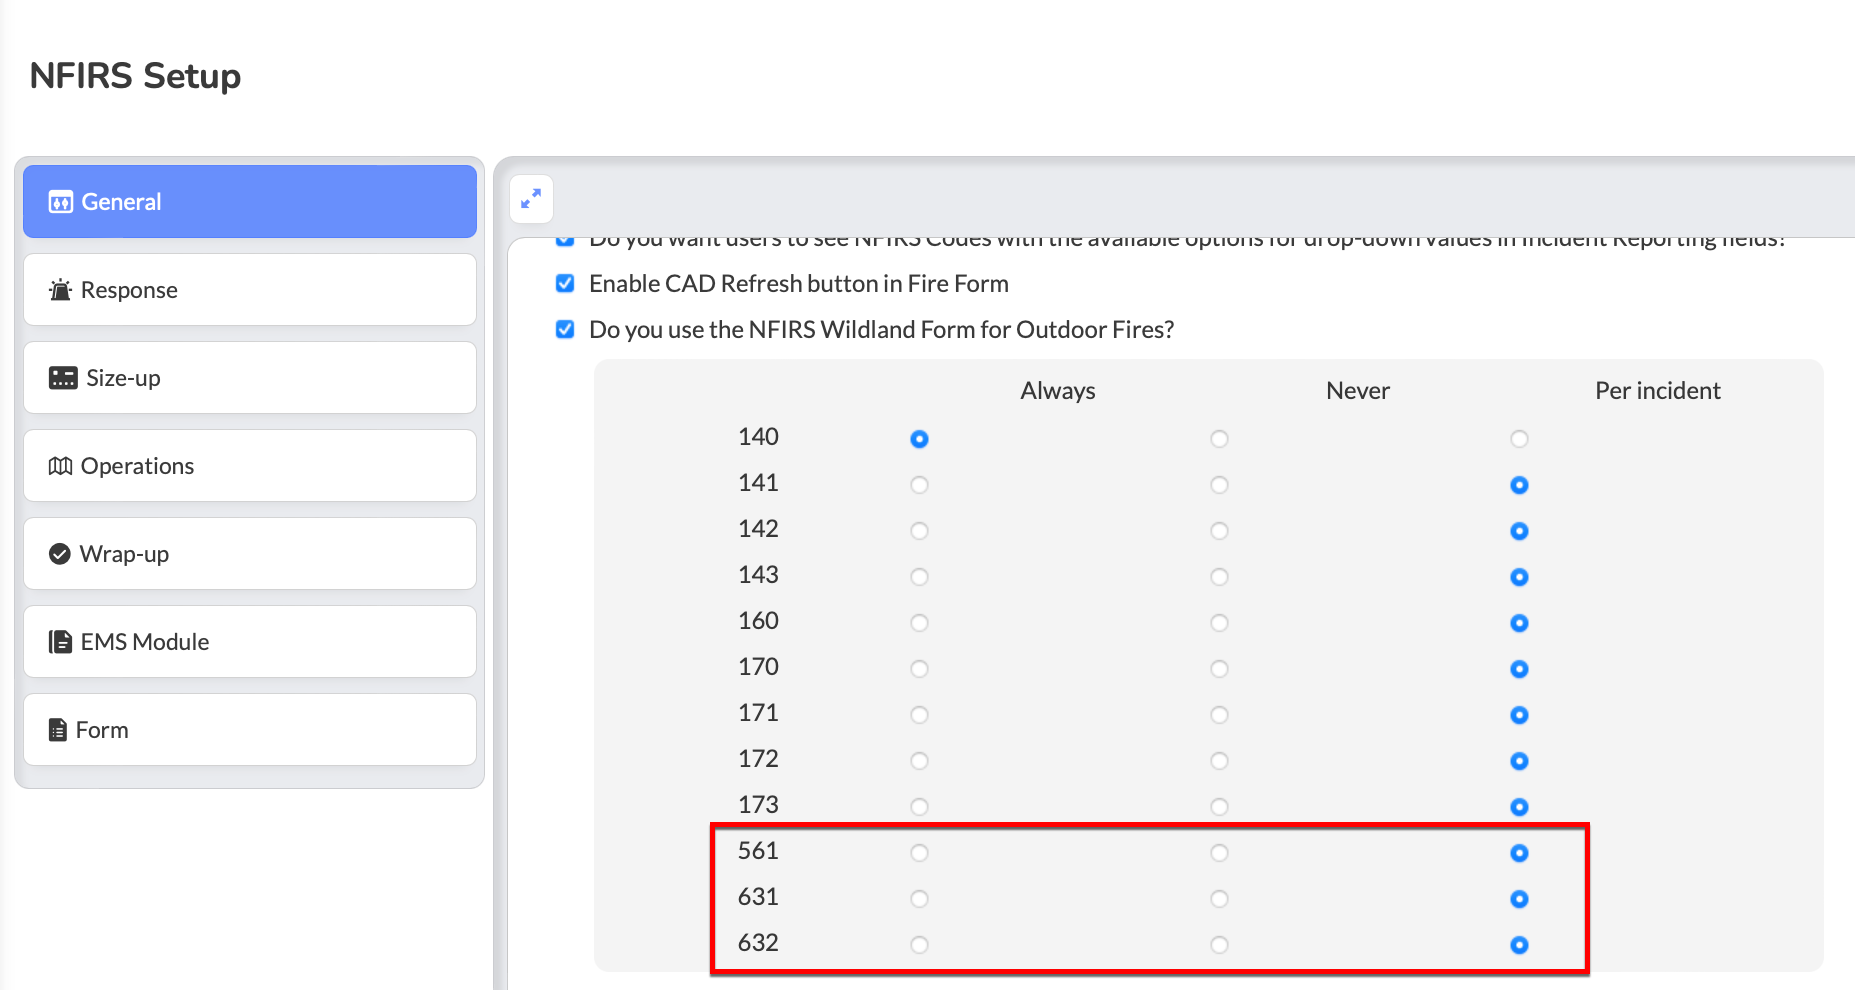Screen dimensions: 1855x990
Task: Set code 142 to Always
Action: [919, 531]
